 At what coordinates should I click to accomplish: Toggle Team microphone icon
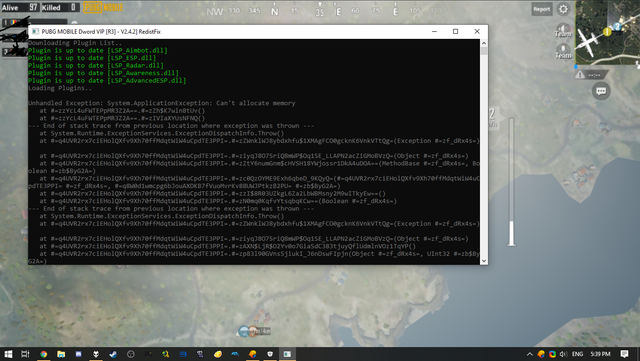click(x=563, y=51)
